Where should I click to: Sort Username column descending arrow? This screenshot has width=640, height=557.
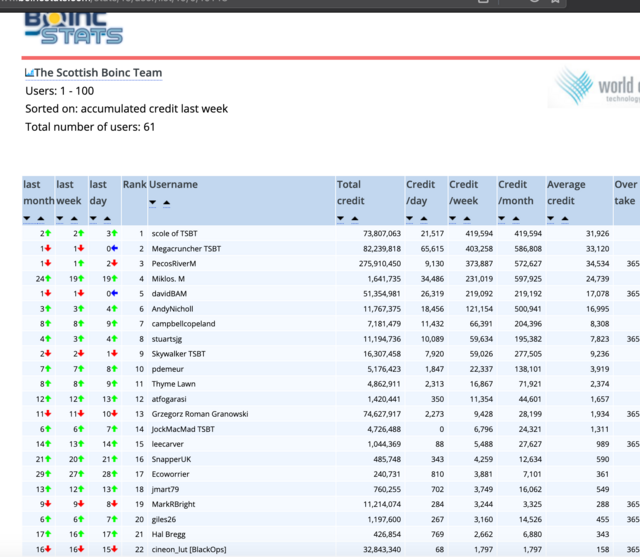(153, 202)
